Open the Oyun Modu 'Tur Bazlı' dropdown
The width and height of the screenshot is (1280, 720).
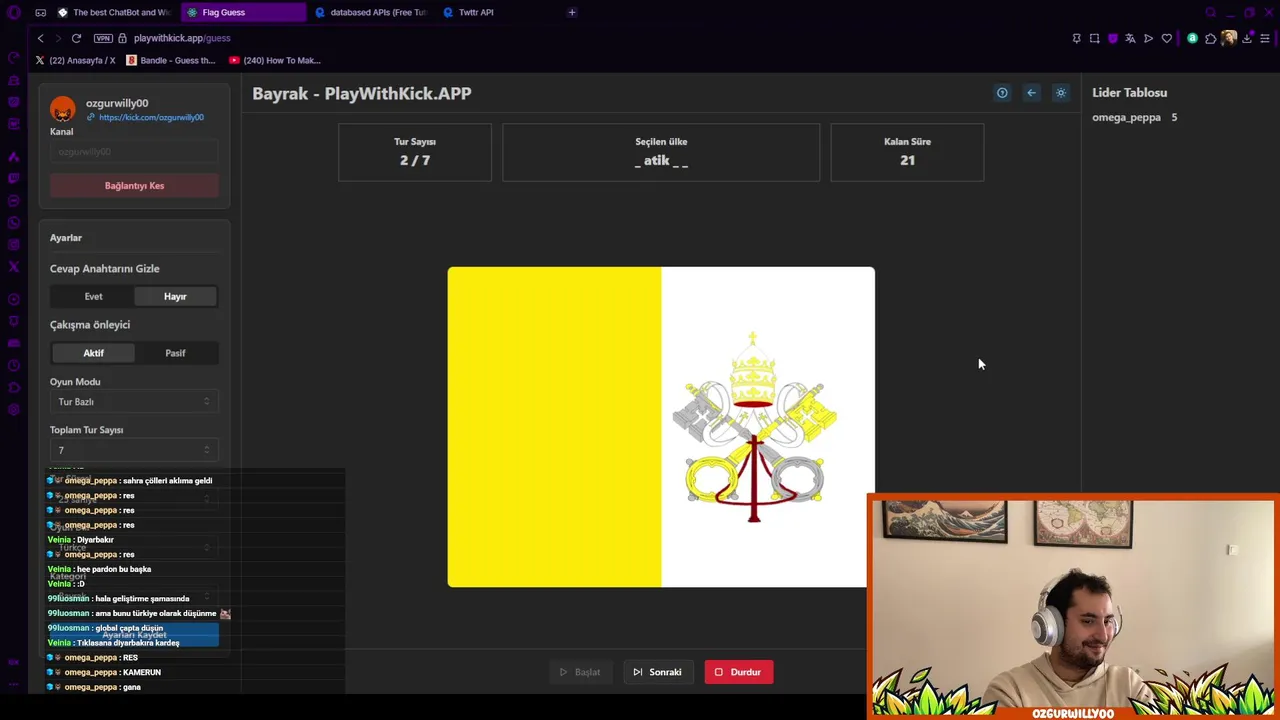tap(134, 401)
